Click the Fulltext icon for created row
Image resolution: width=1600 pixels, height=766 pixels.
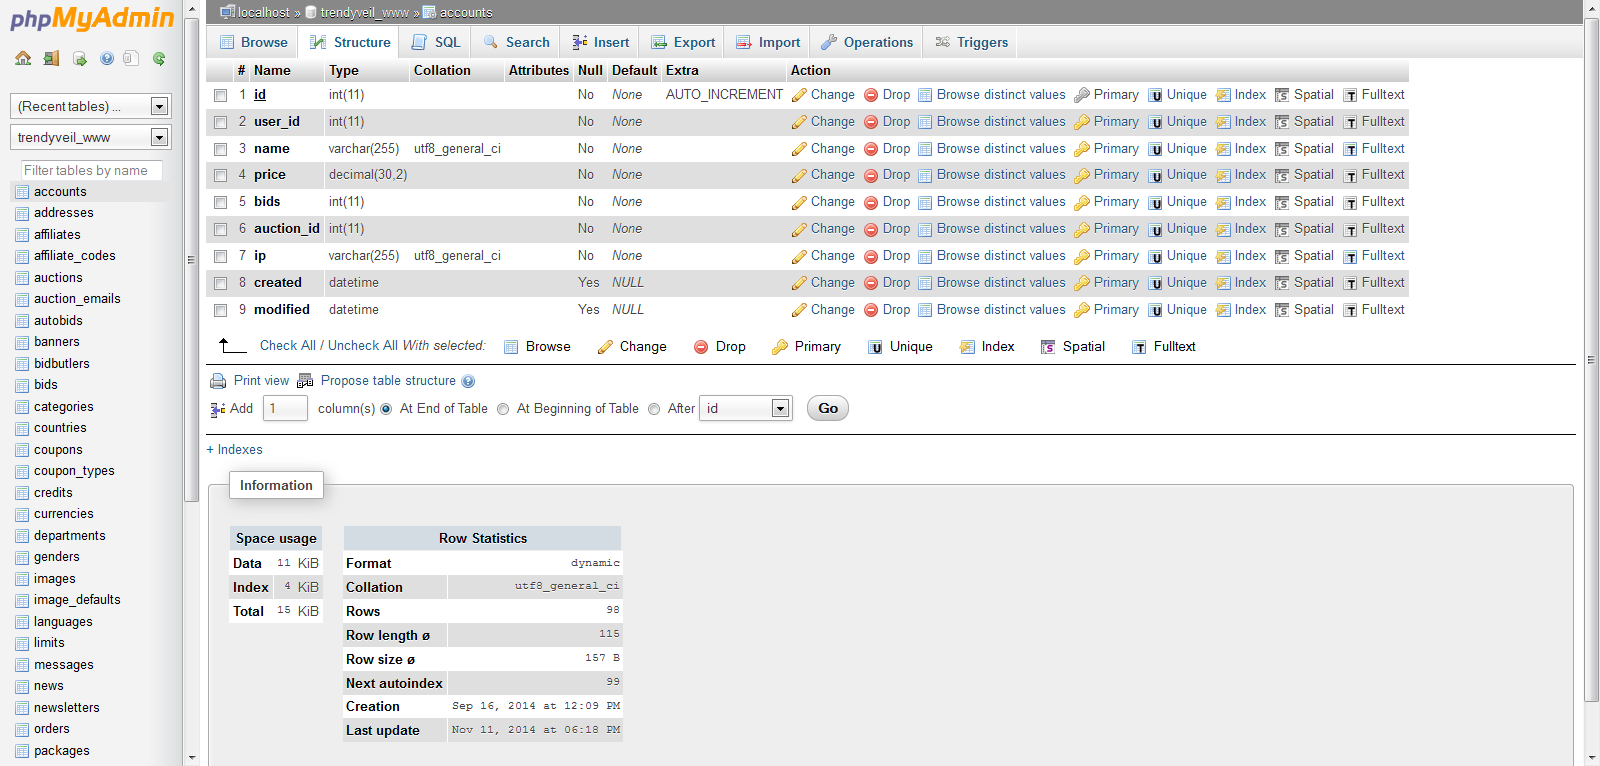point(1350,283)
